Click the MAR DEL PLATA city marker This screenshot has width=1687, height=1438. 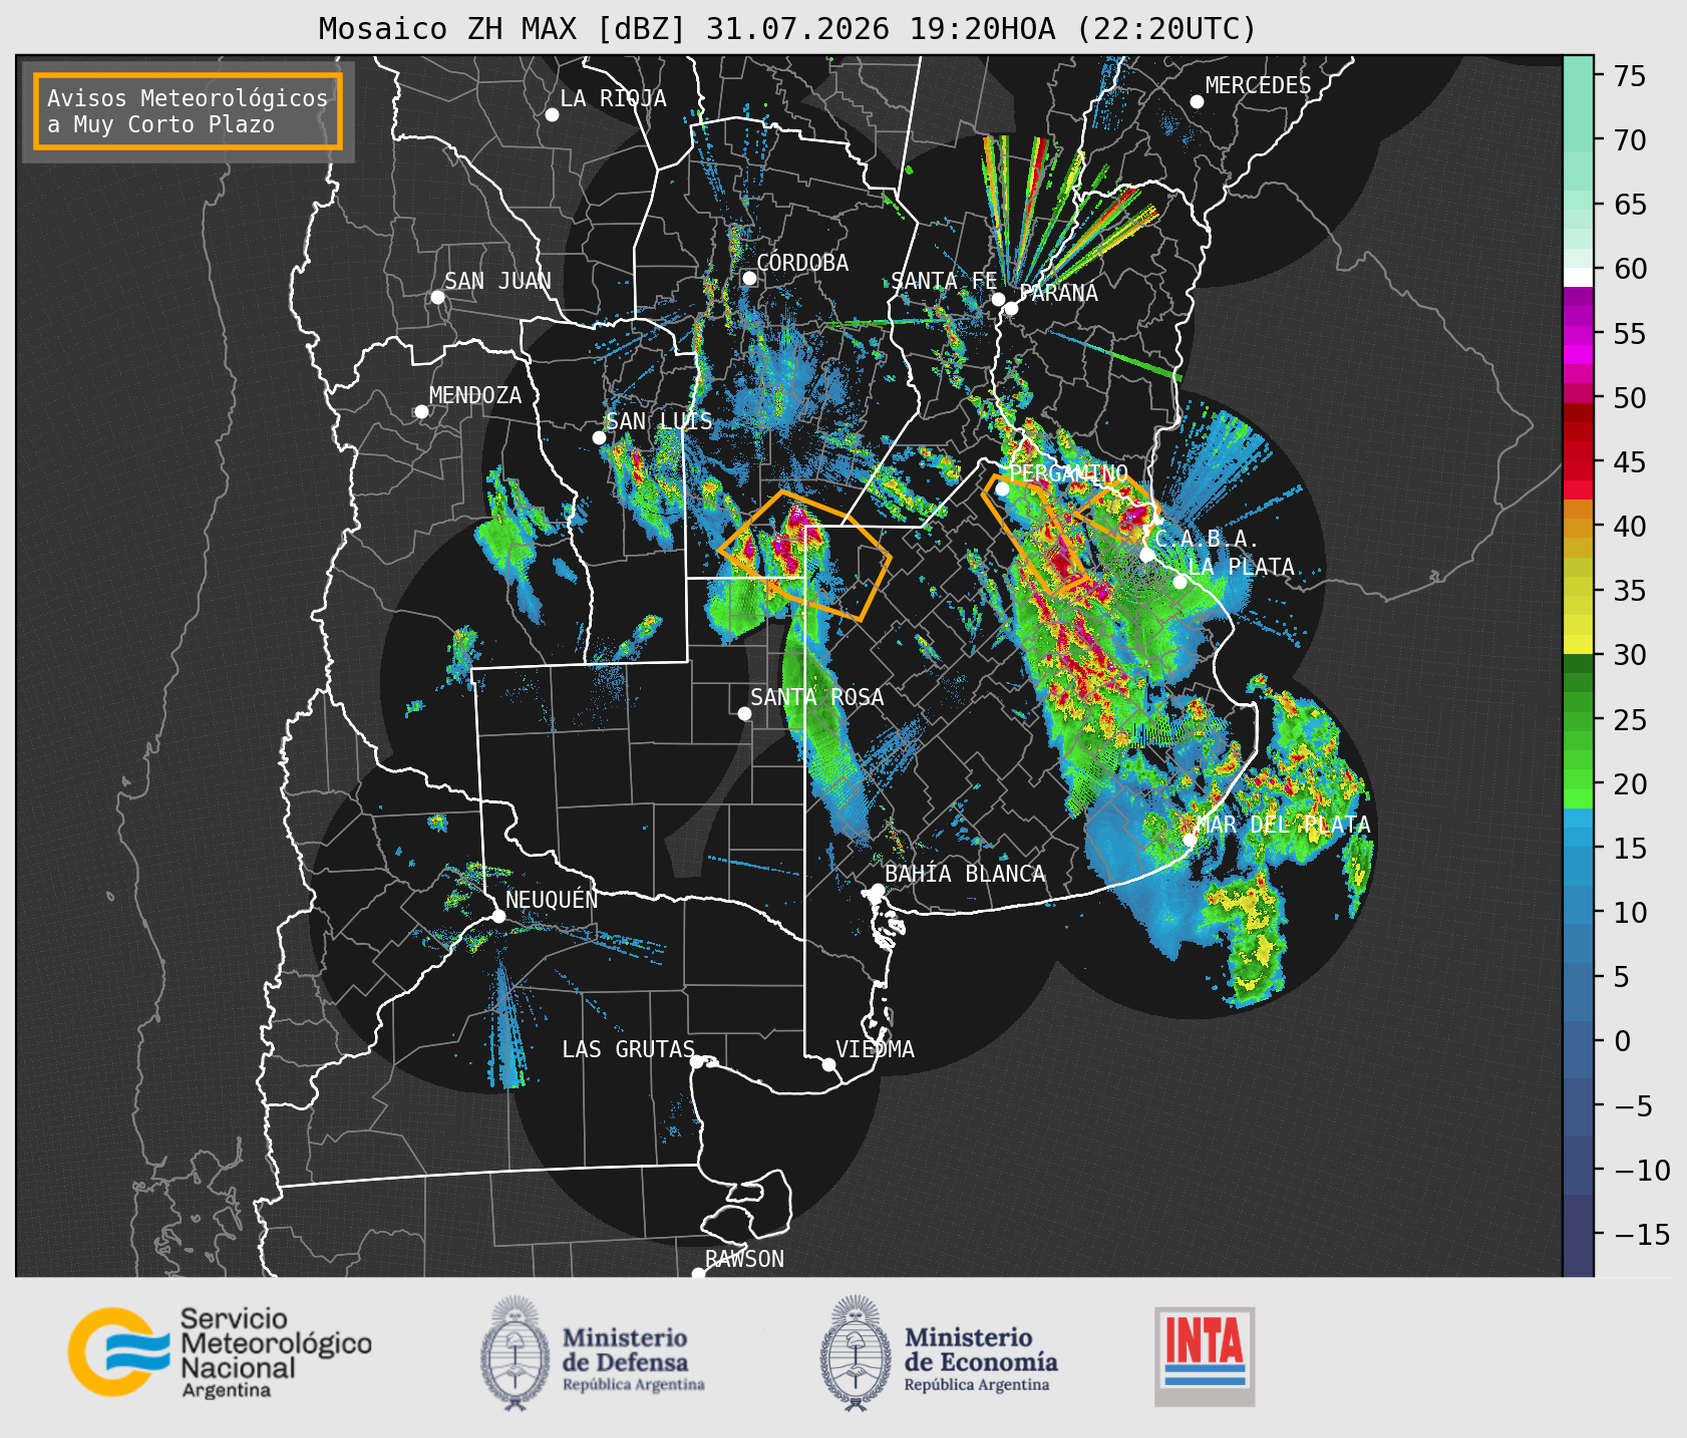point(1190,839)
